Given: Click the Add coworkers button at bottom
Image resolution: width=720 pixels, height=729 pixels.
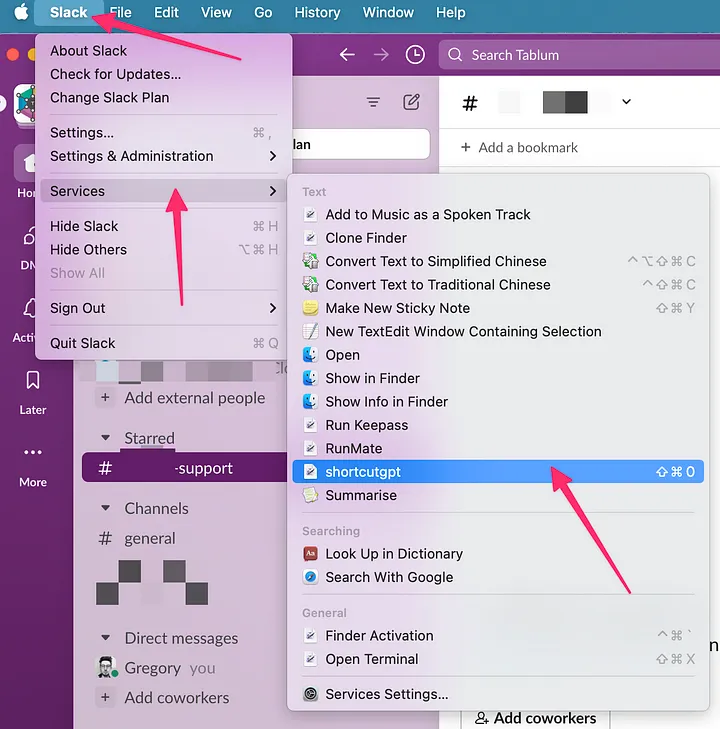Looking at the screenshot, I should pos(535,718).
